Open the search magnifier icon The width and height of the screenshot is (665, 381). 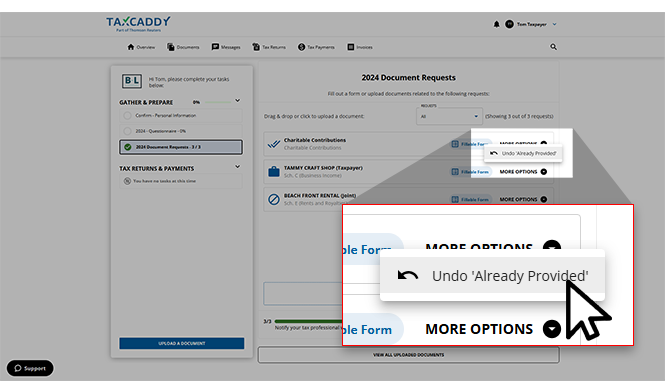(553, 47)
